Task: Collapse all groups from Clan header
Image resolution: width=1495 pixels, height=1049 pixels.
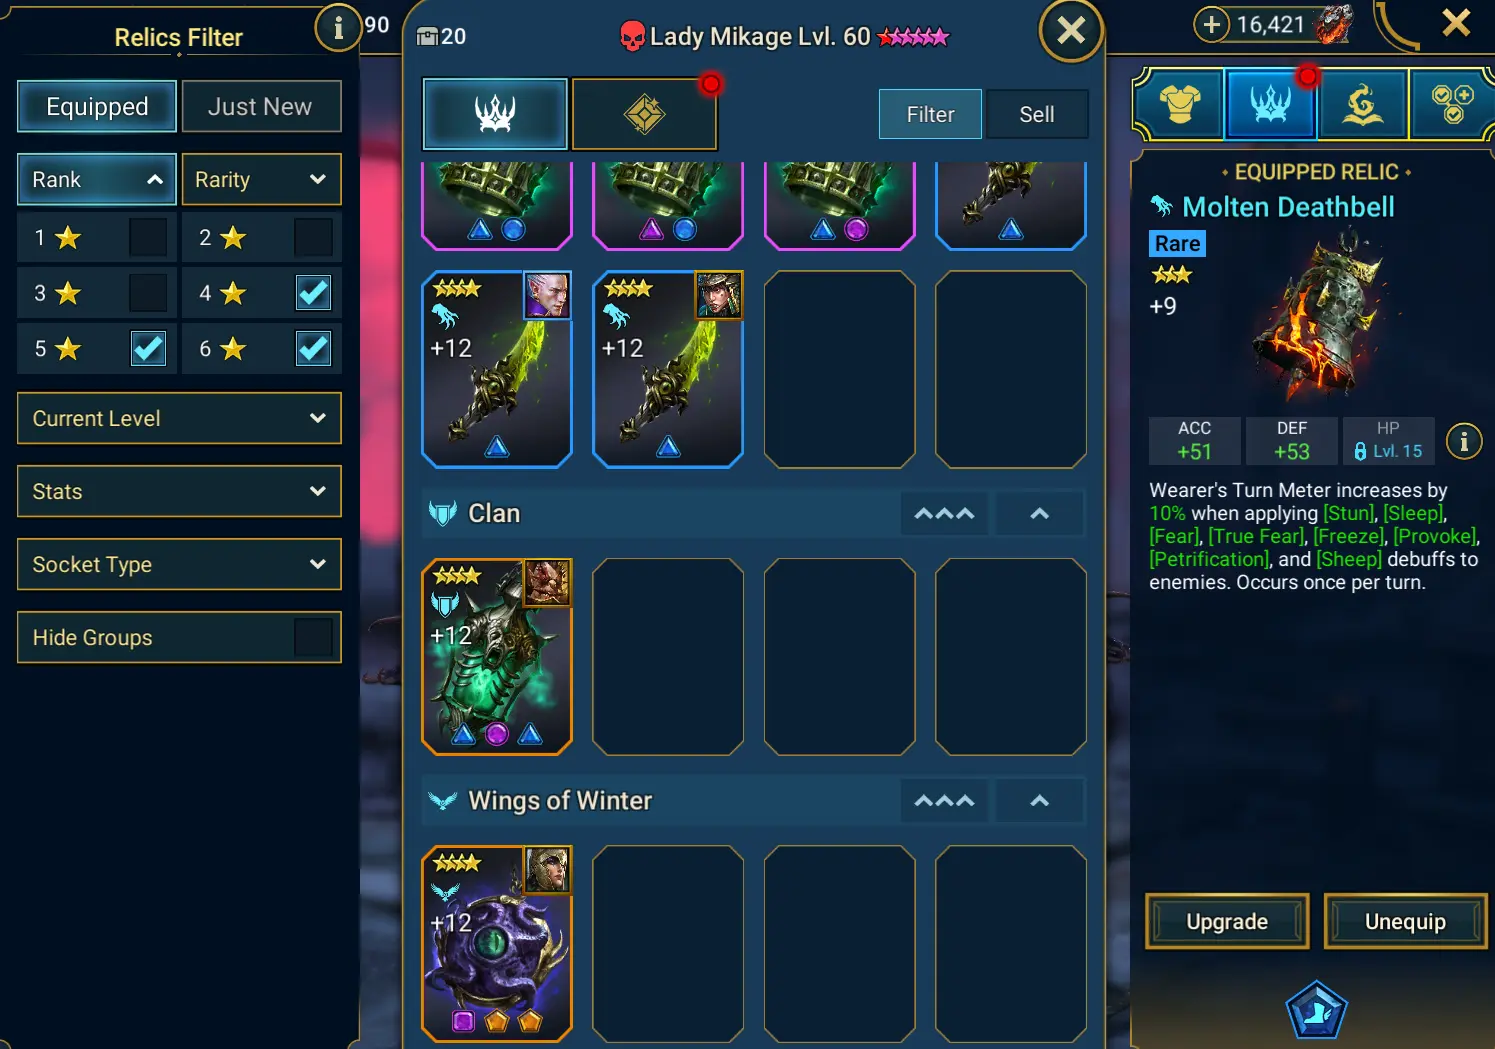Action: (944, 514)
